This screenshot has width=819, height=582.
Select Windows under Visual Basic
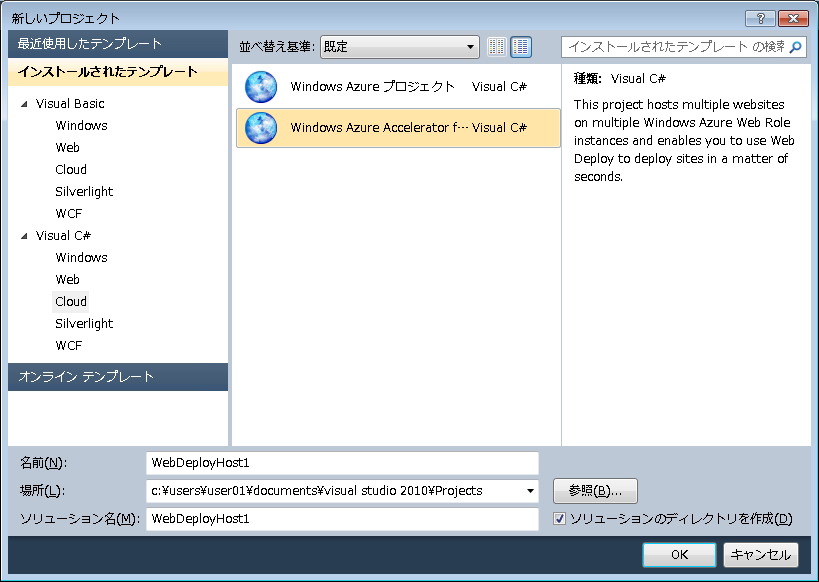pyautogui.click(x=81, y=126)
